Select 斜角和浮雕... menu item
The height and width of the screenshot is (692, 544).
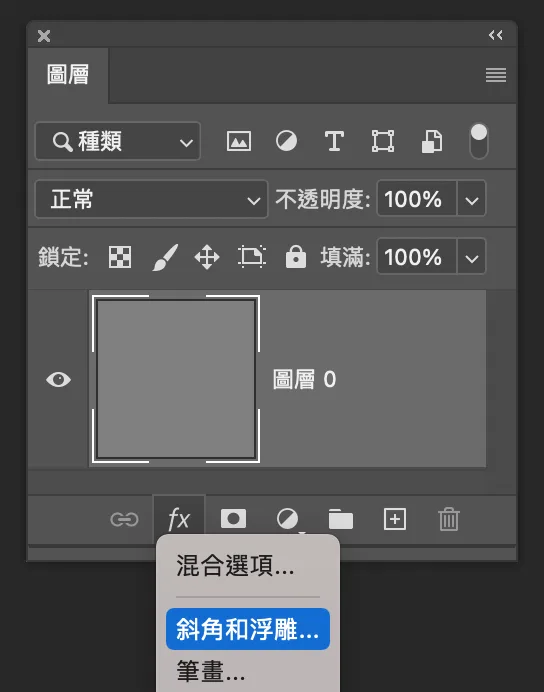click(248, 629)
